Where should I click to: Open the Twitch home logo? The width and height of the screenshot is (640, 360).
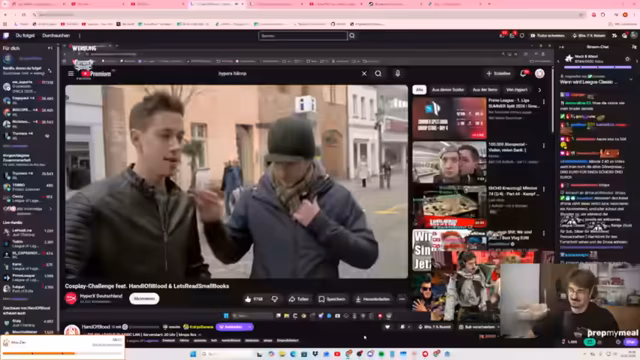pos(6,36)
